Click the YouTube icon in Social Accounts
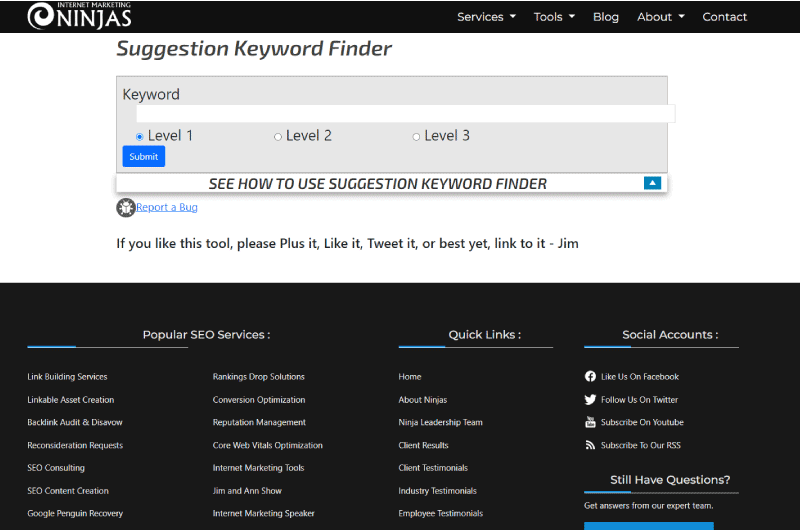This screenshot has height=530, width=800. coord(590,422)
